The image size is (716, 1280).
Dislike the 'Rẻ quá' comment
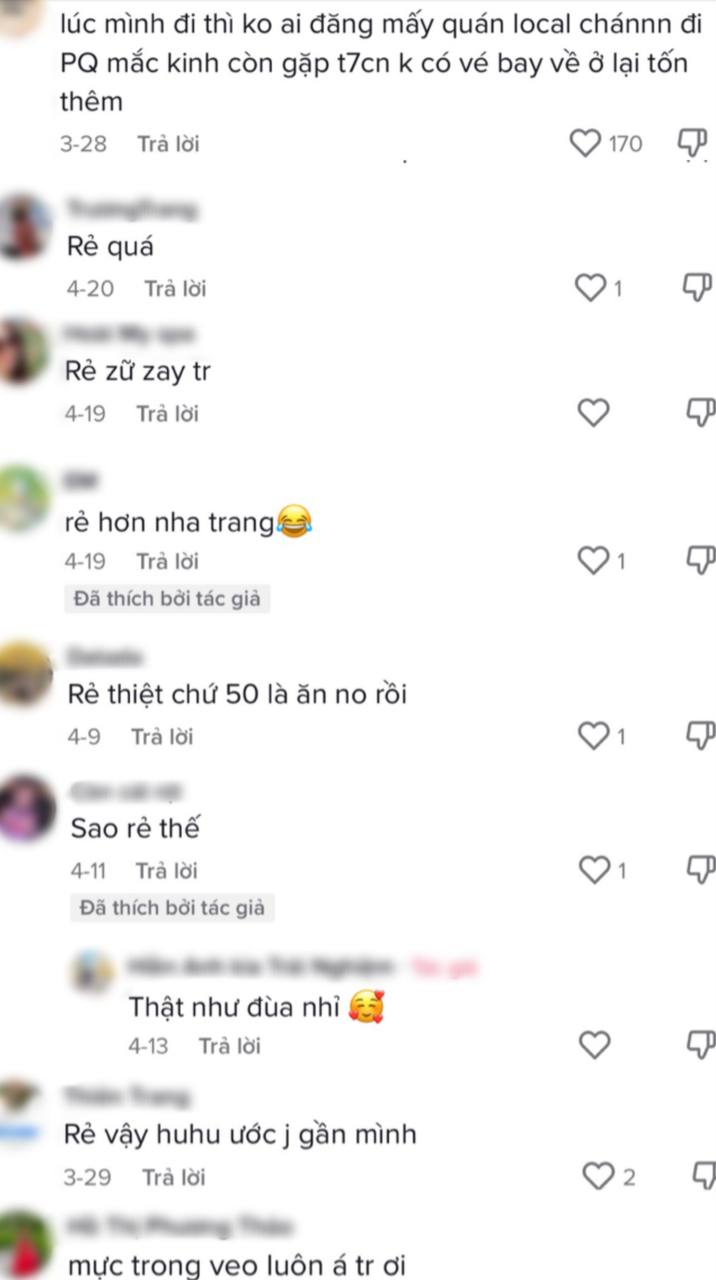(x=697, y=287)
